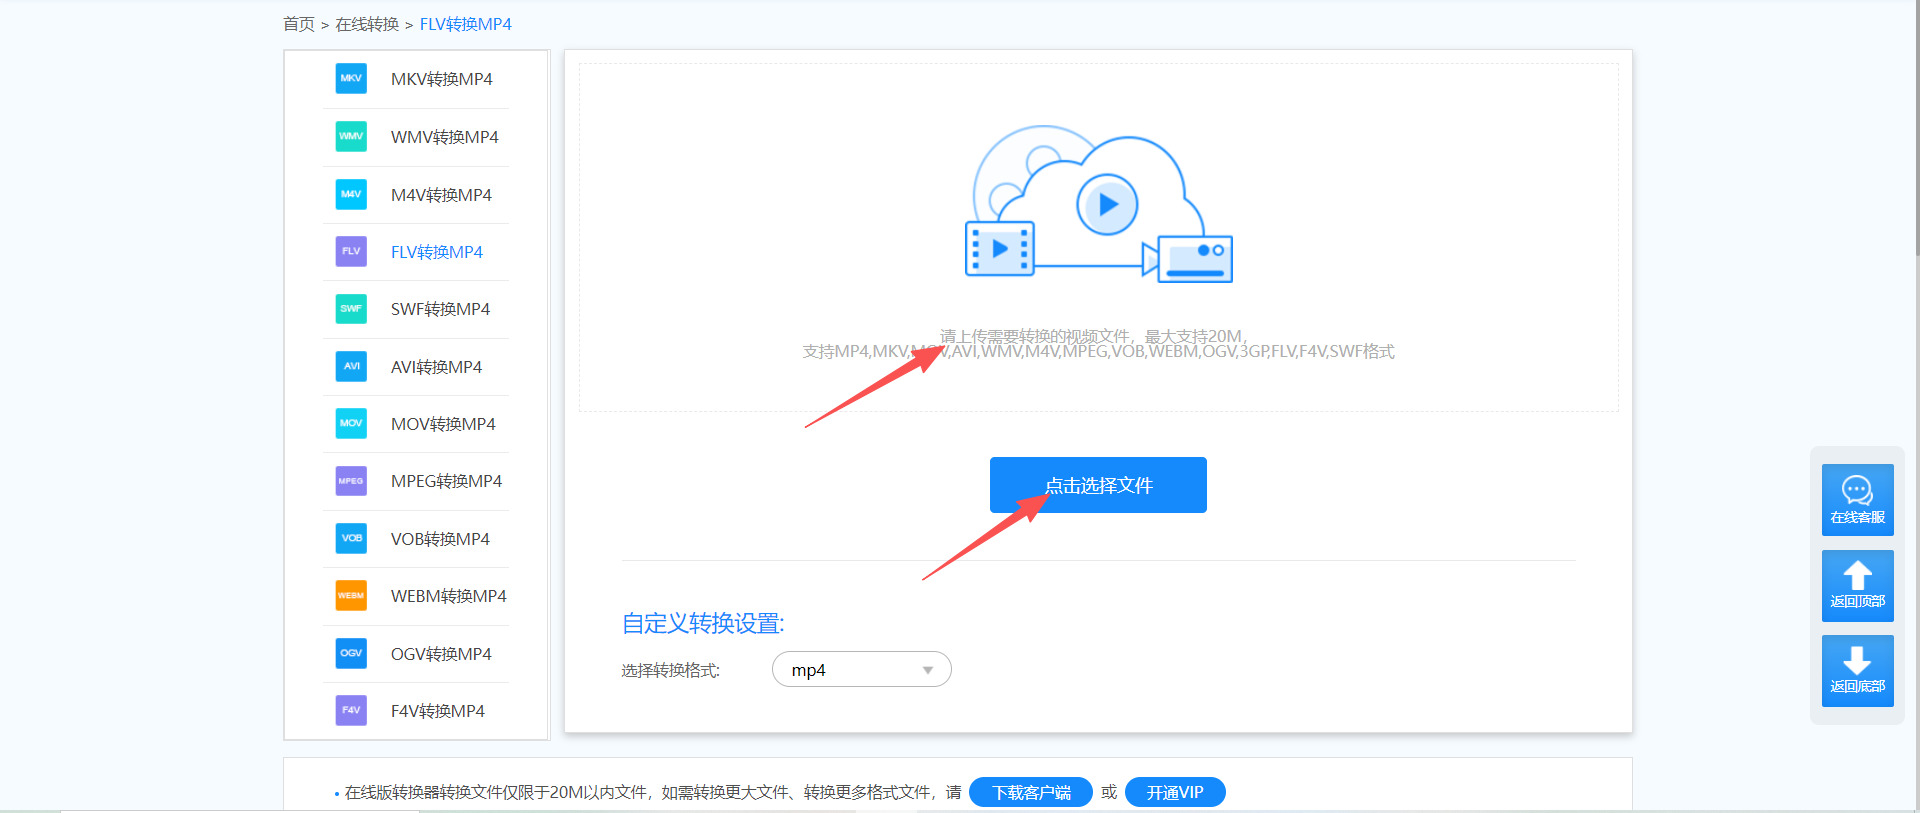Click the AVI format icon
The height and width of the screenshot is (813, 1920).
click(351, 366)
